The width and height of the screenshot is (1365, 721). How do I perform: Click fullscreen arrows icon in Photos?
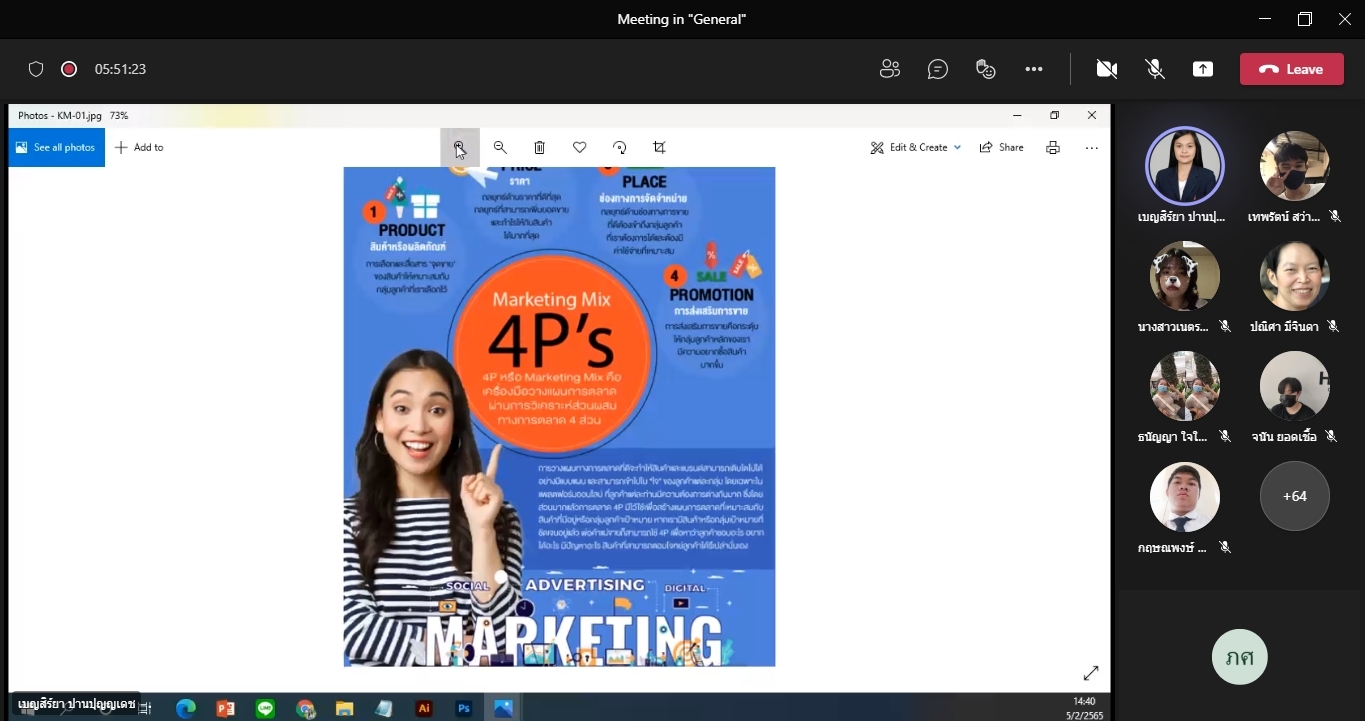coord(1091,673)
